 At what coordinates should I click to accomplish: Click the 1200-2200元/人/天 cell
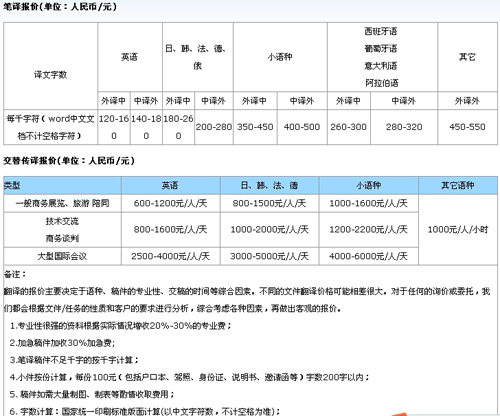(368, 230)
